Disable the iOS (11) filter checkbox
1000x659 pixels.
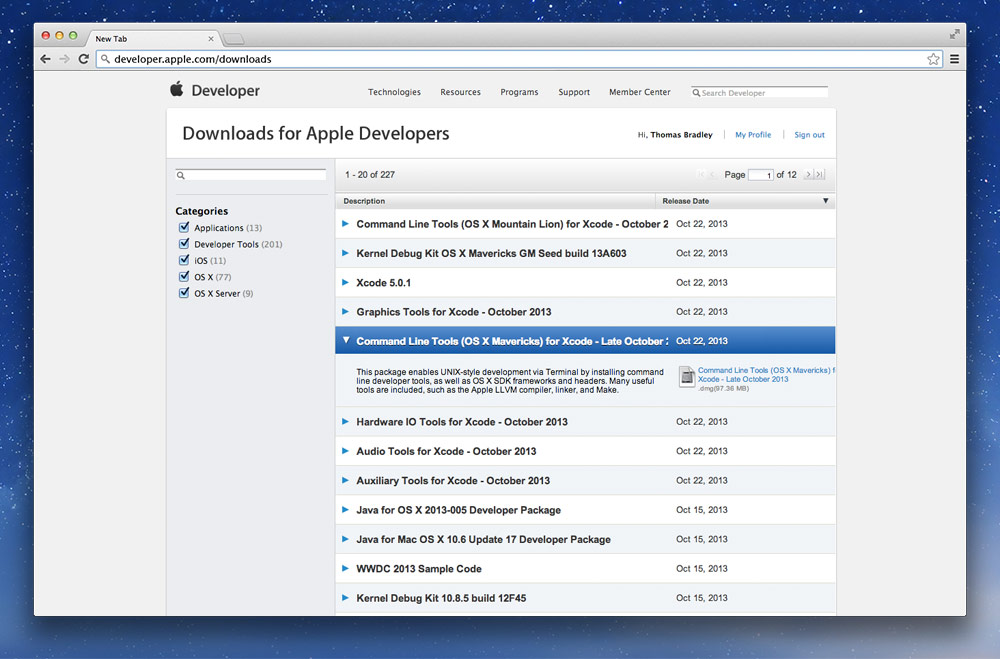(x=184, y=260)
